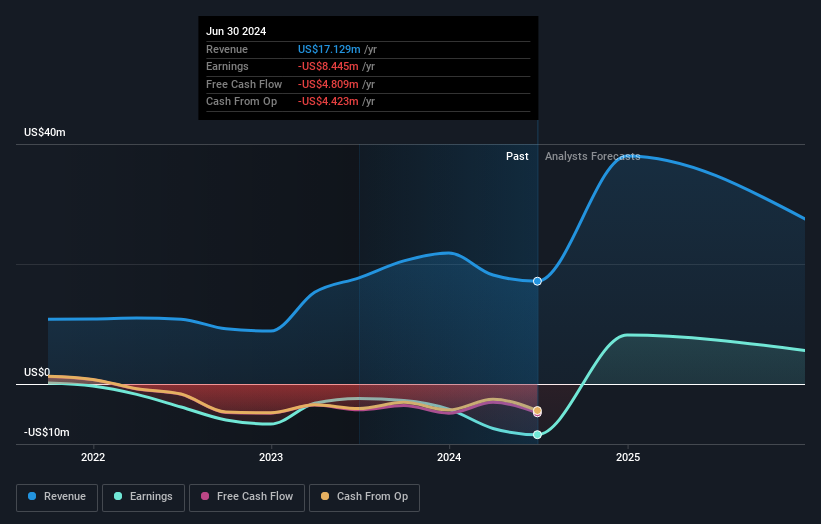Image resolution: width=821 pixels, height=524 pixels.
Task: Click the -US$8.445m earnings value
Action: (328, 66)
